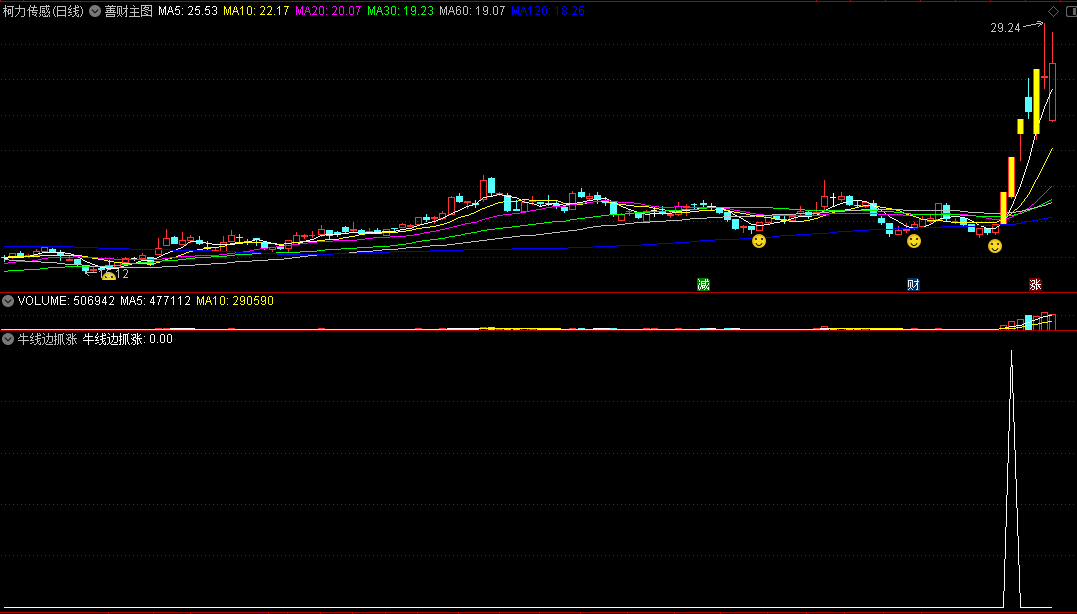Expand the VOLUME indicator dropdown arrow
Screen dimensions: 1077x614
tap(8, 301)
